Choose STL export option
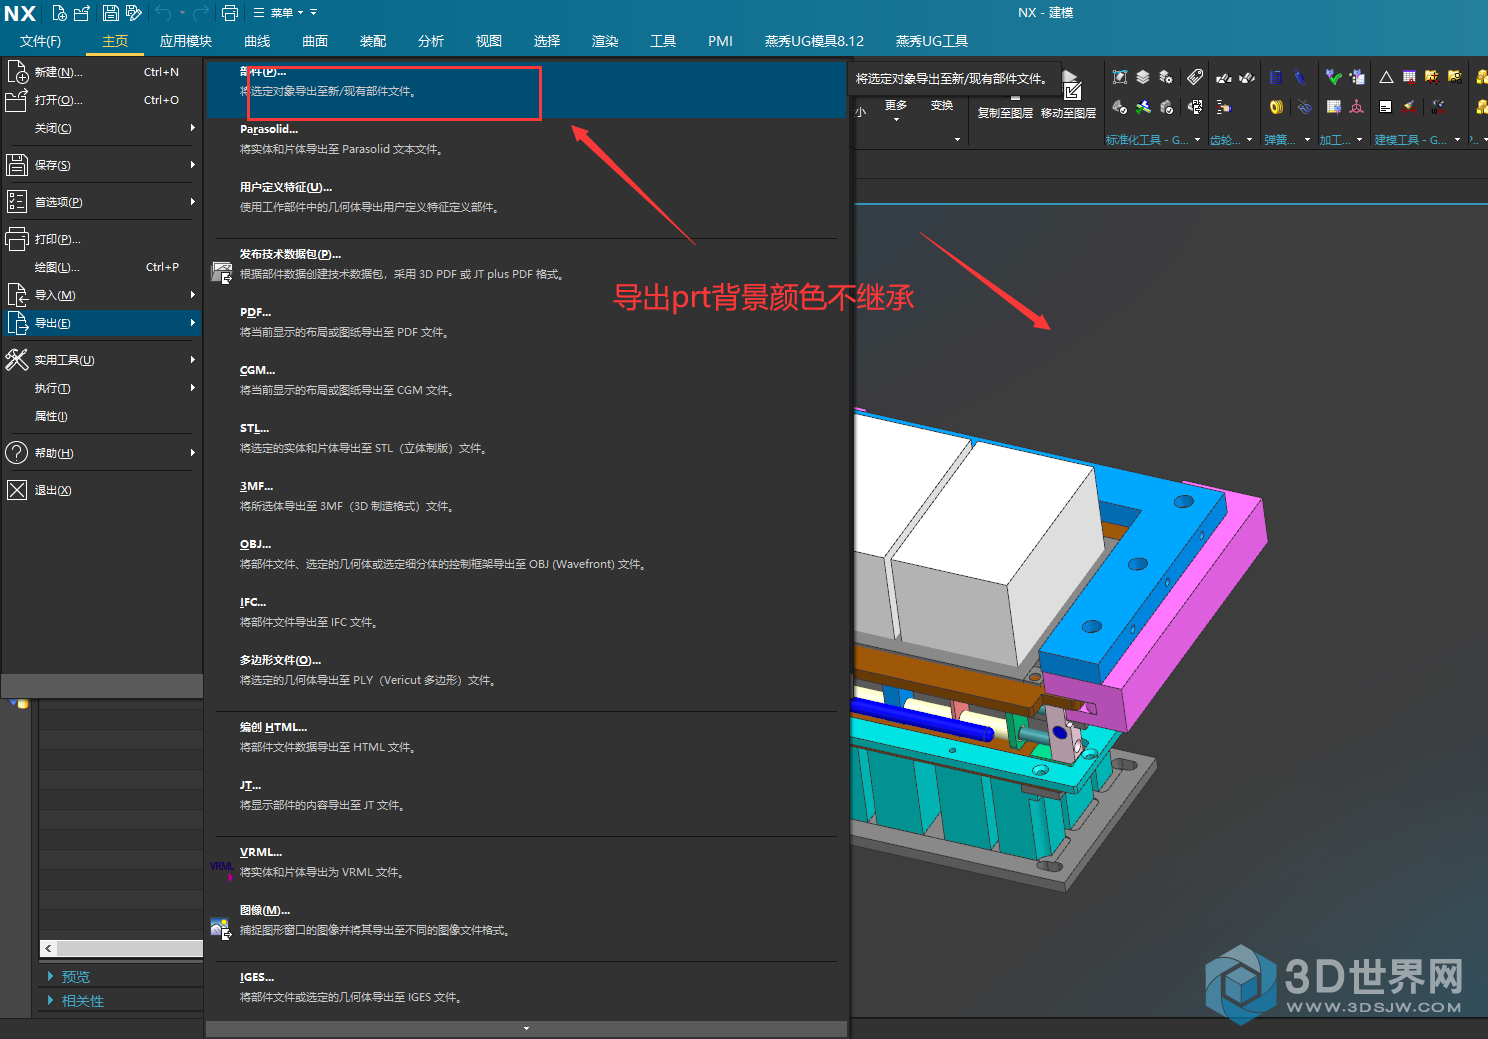The image size is (1488, 1039). pyautogui.click(x=527, y=438)
